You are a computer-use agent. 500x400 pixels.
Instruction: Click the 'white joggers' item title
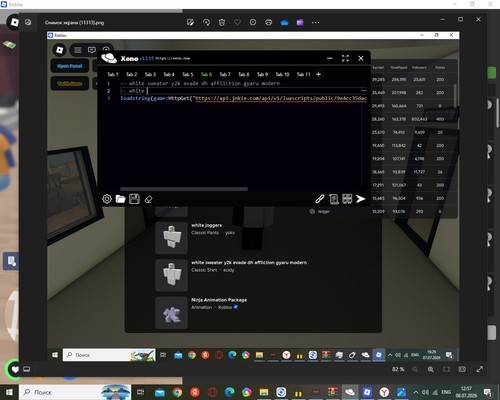point(206,225)
